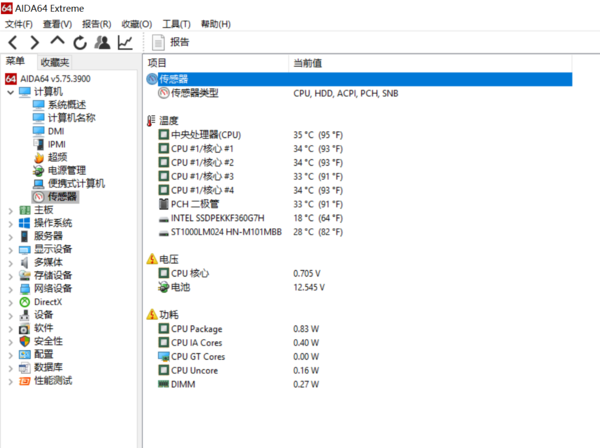Select the ST1000LM024 HN-M101MBB row

pyautogui.click(x=359, y=232)
